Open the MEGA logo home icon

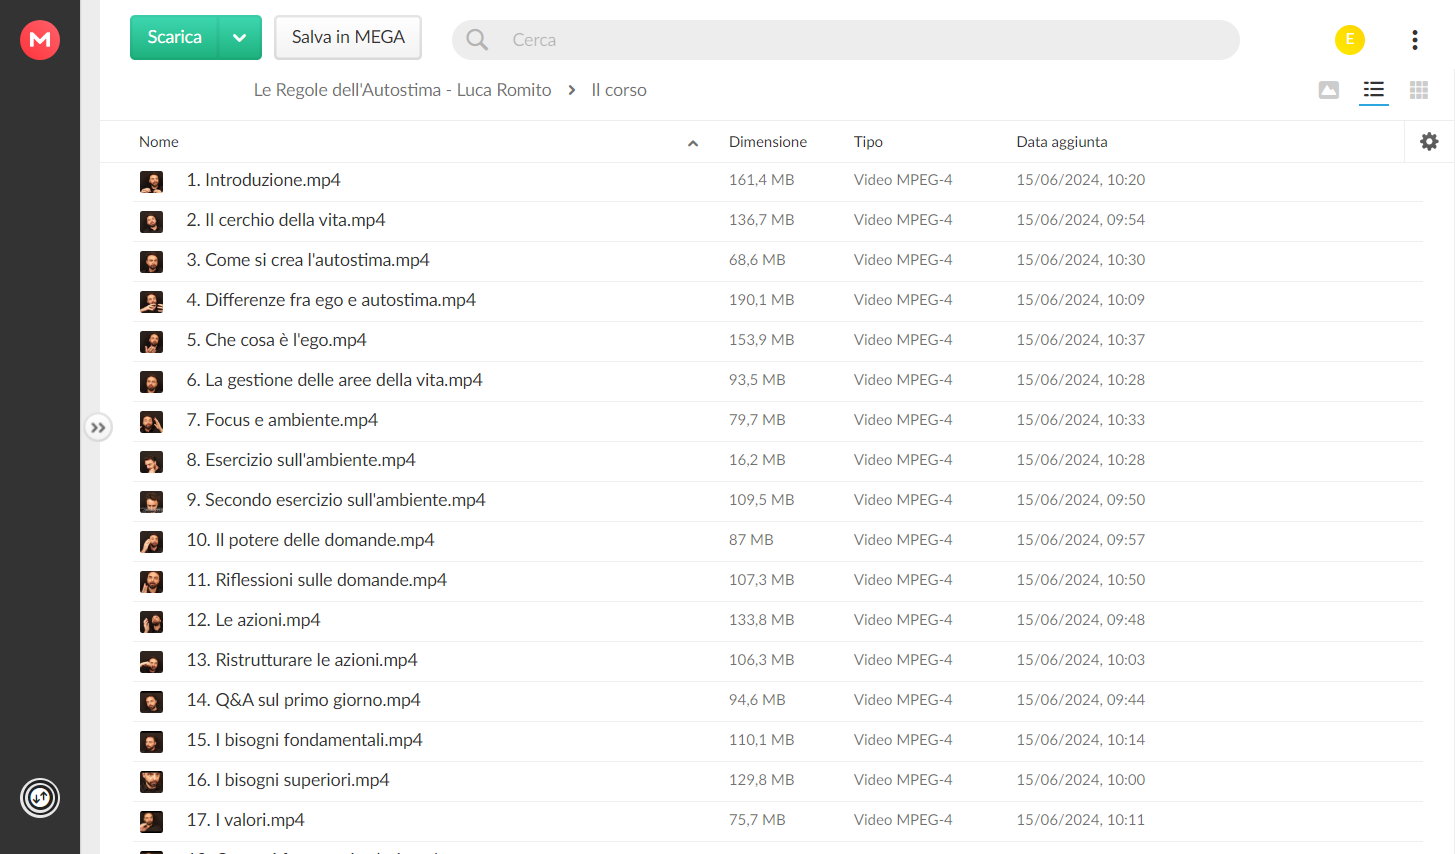tap(40, 40)
